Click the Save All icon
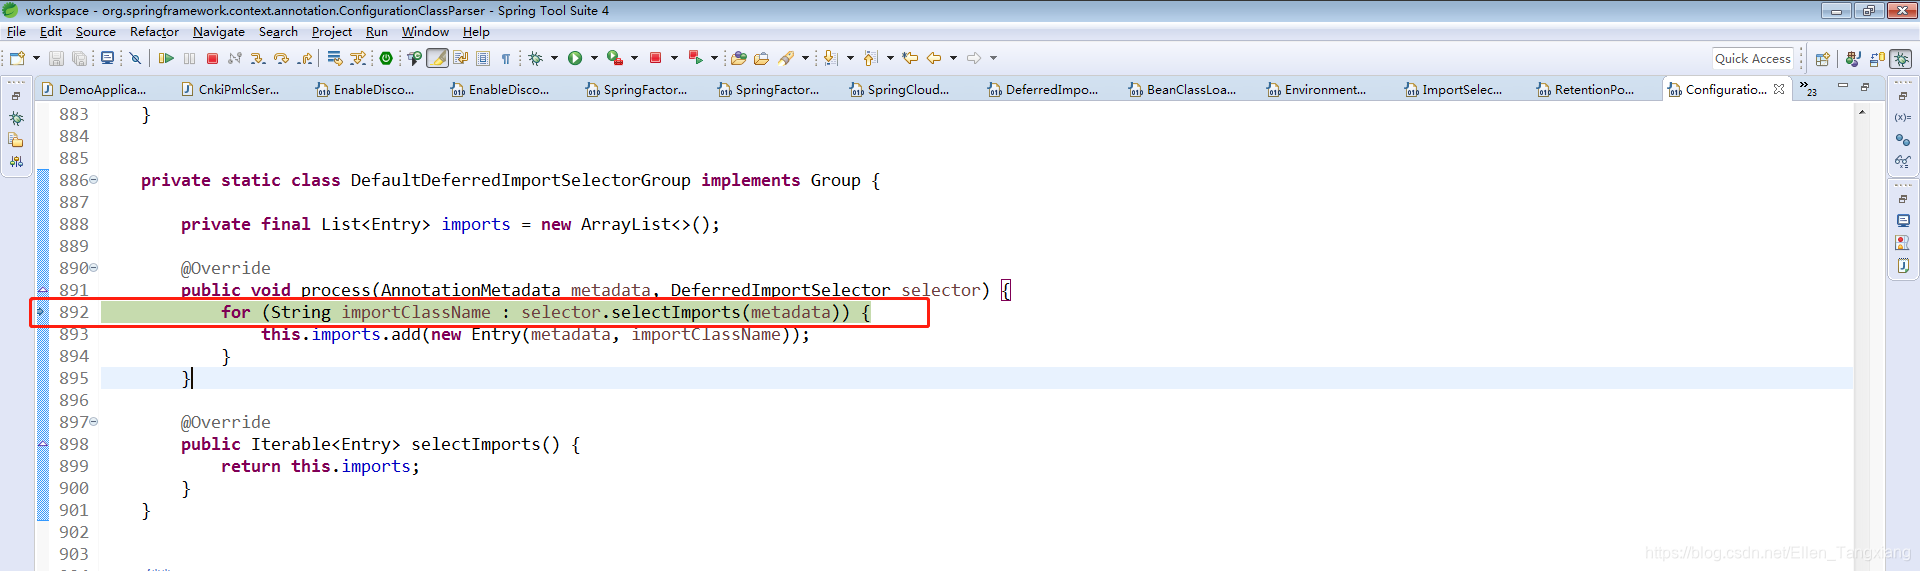This screenshot has width=1920, height=571. [x=79, y=58]
